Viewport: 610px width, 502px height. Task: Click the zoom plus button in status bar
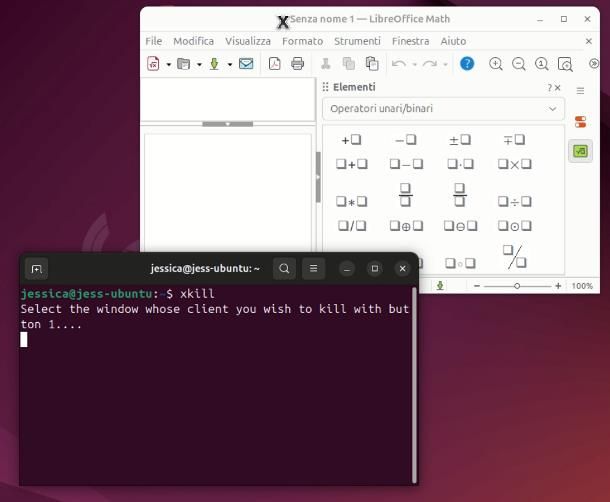click(558, 286)
